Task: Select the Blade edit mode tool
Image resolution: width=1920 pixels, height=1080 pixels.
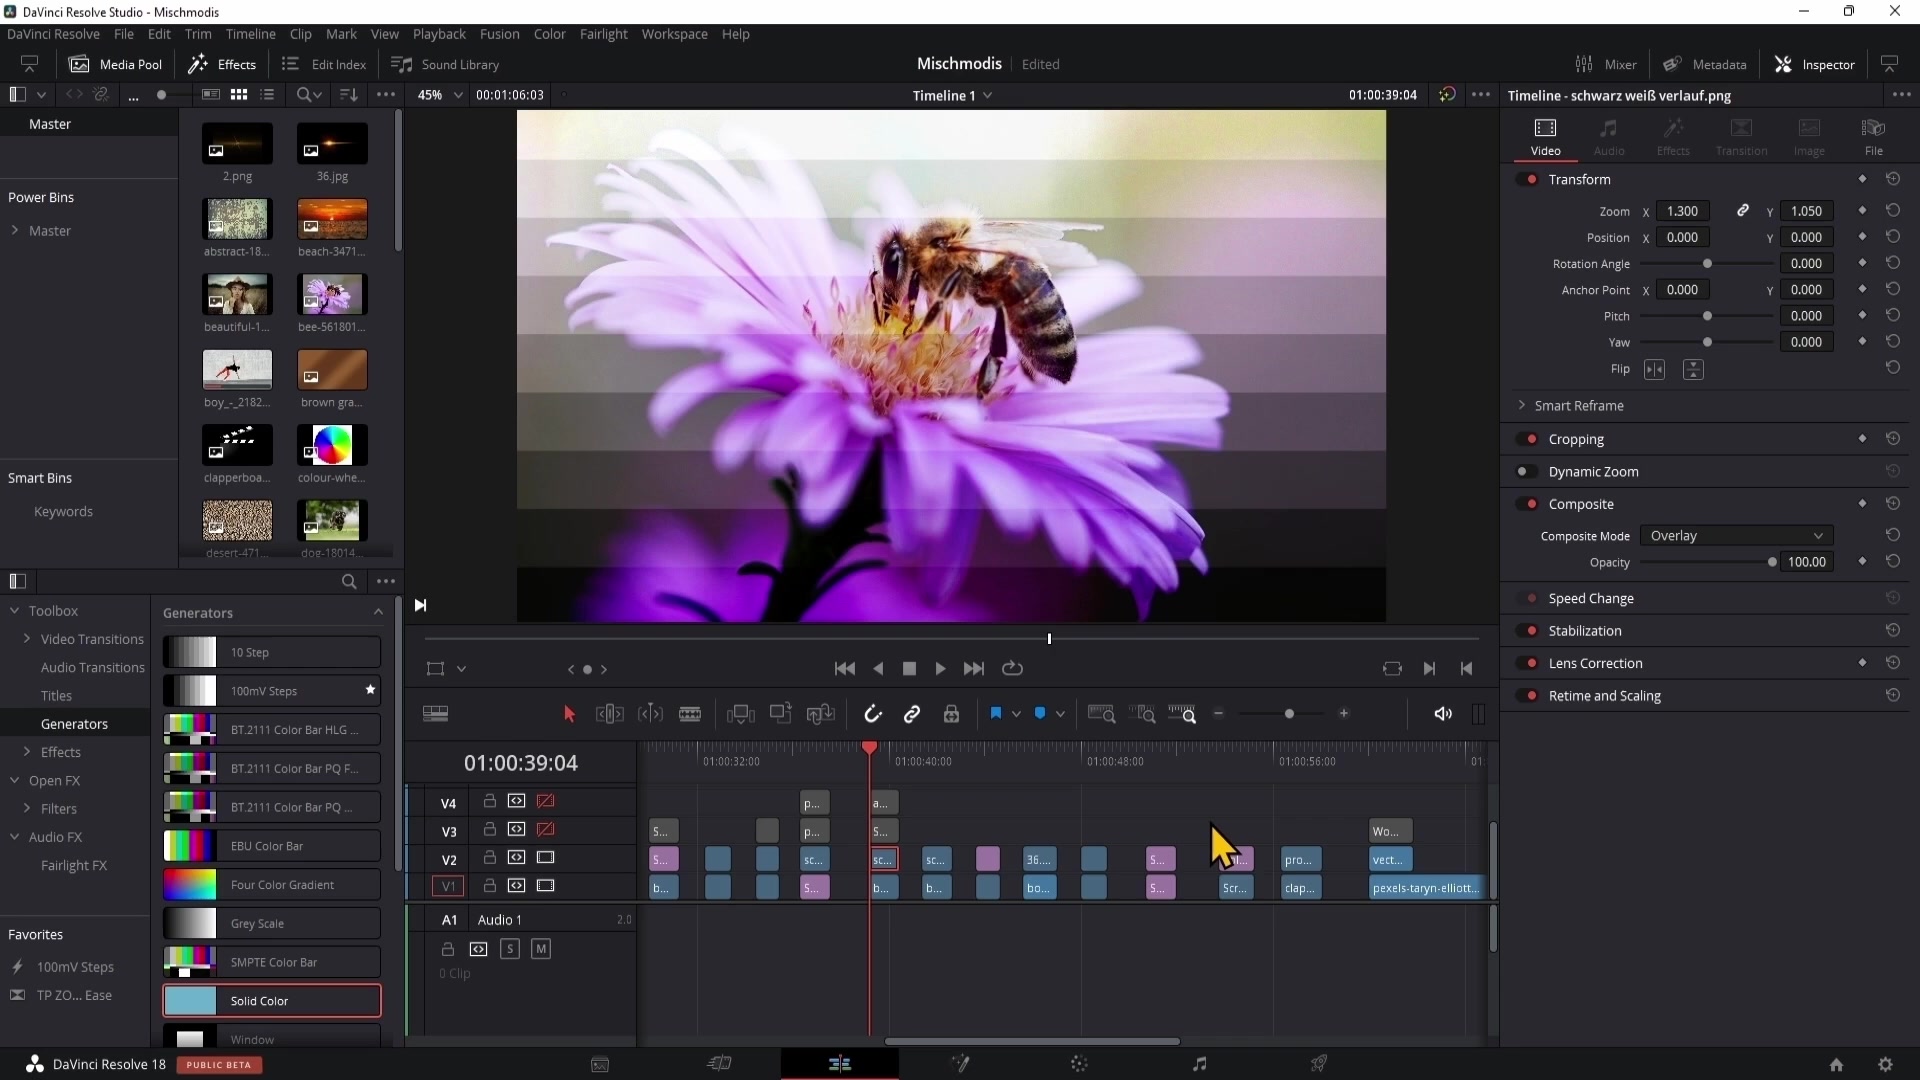Action: (690, 714)
